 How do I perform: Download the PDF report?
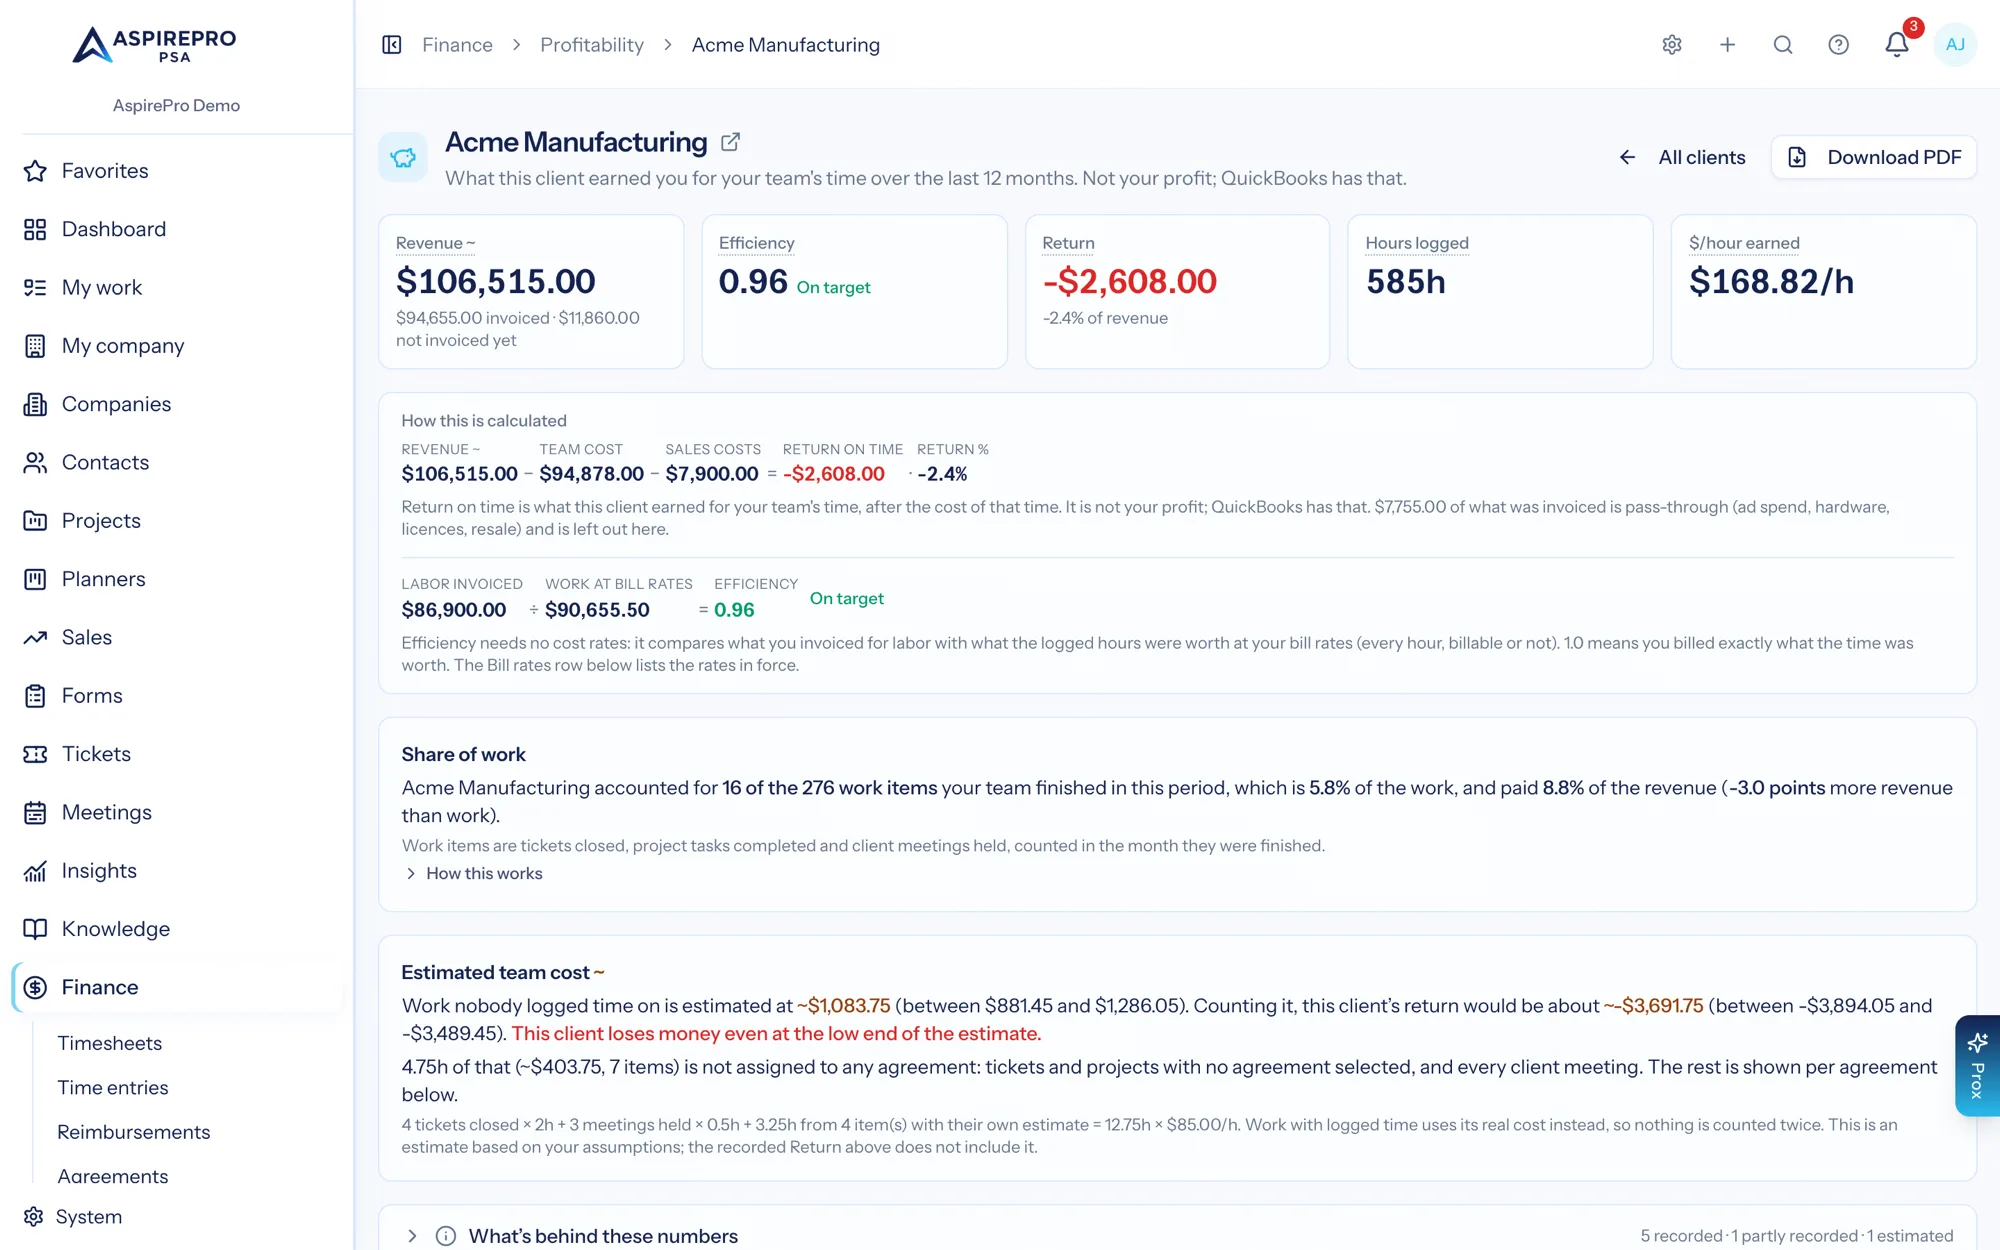point(1874,157)
